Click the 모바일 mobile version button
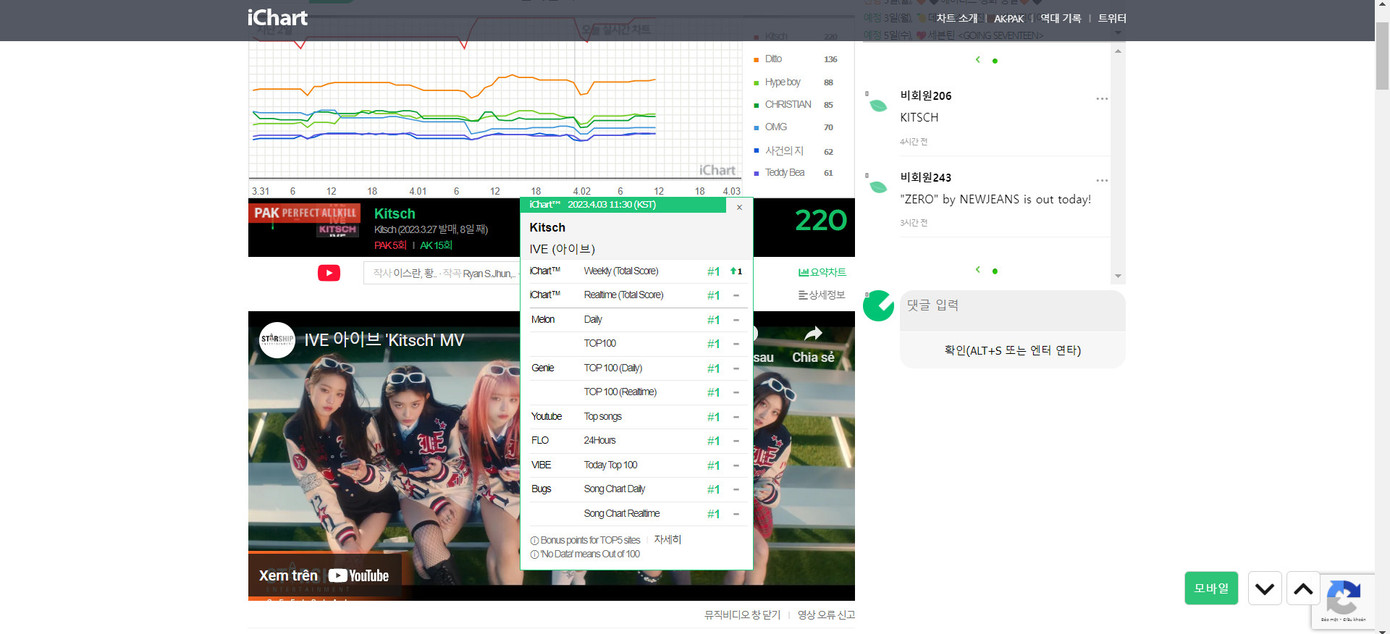This screenshot has height=634, width=1390. (x=1210, y=588)
